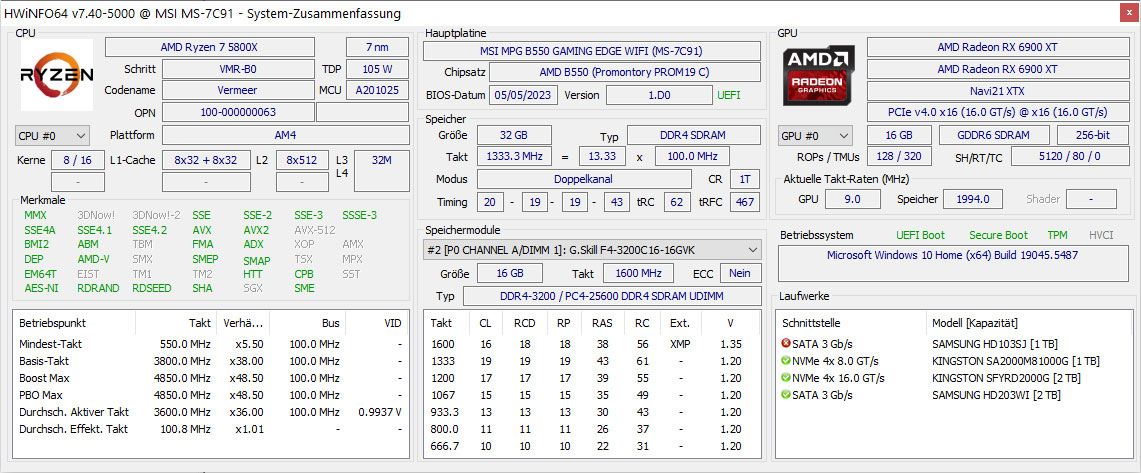1141x473 pixels.
Task: Select the 933.3 memory timing row
Action: 592,412
